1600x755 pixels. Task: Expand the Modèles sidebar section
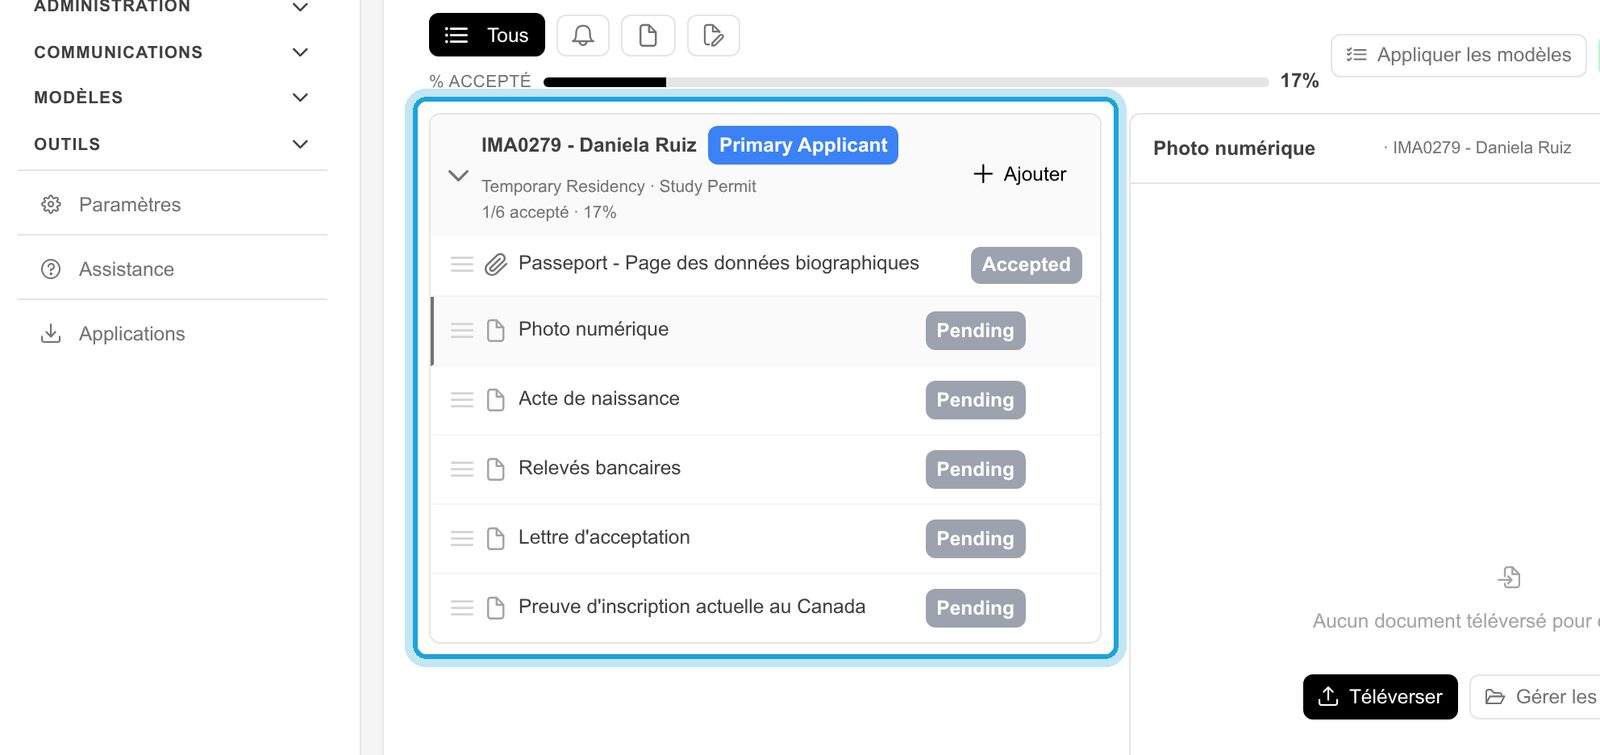tap(300, 97)
